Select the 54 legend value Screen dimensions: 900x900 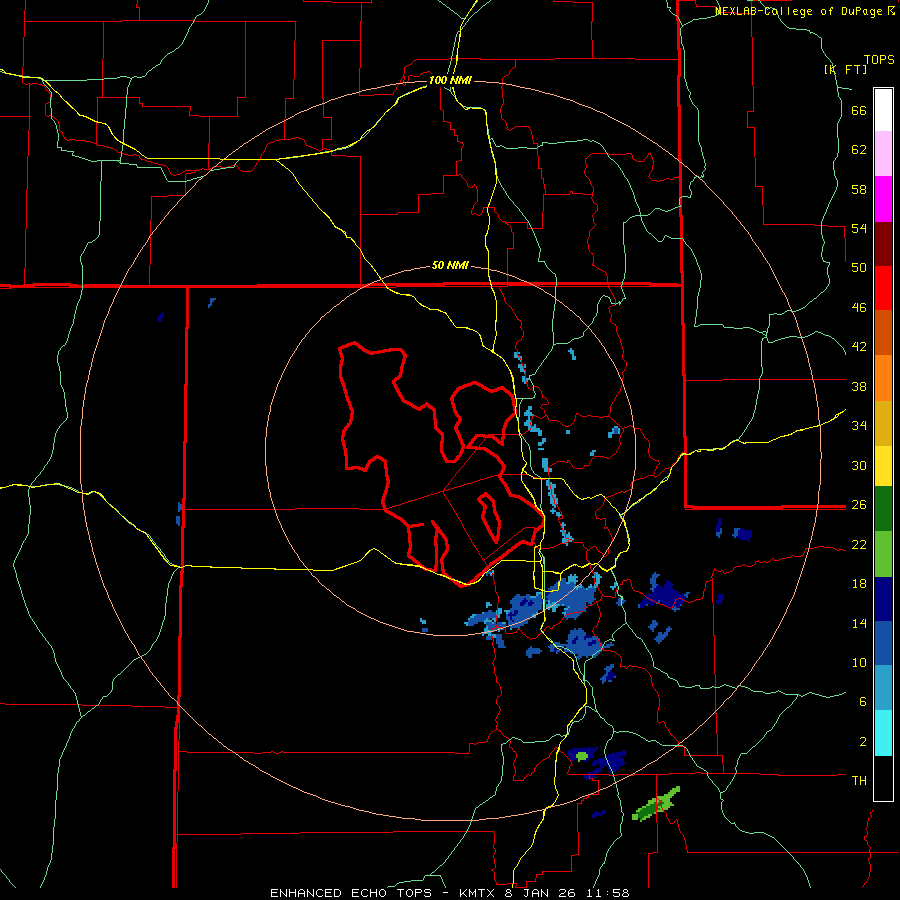click(859, 228)
